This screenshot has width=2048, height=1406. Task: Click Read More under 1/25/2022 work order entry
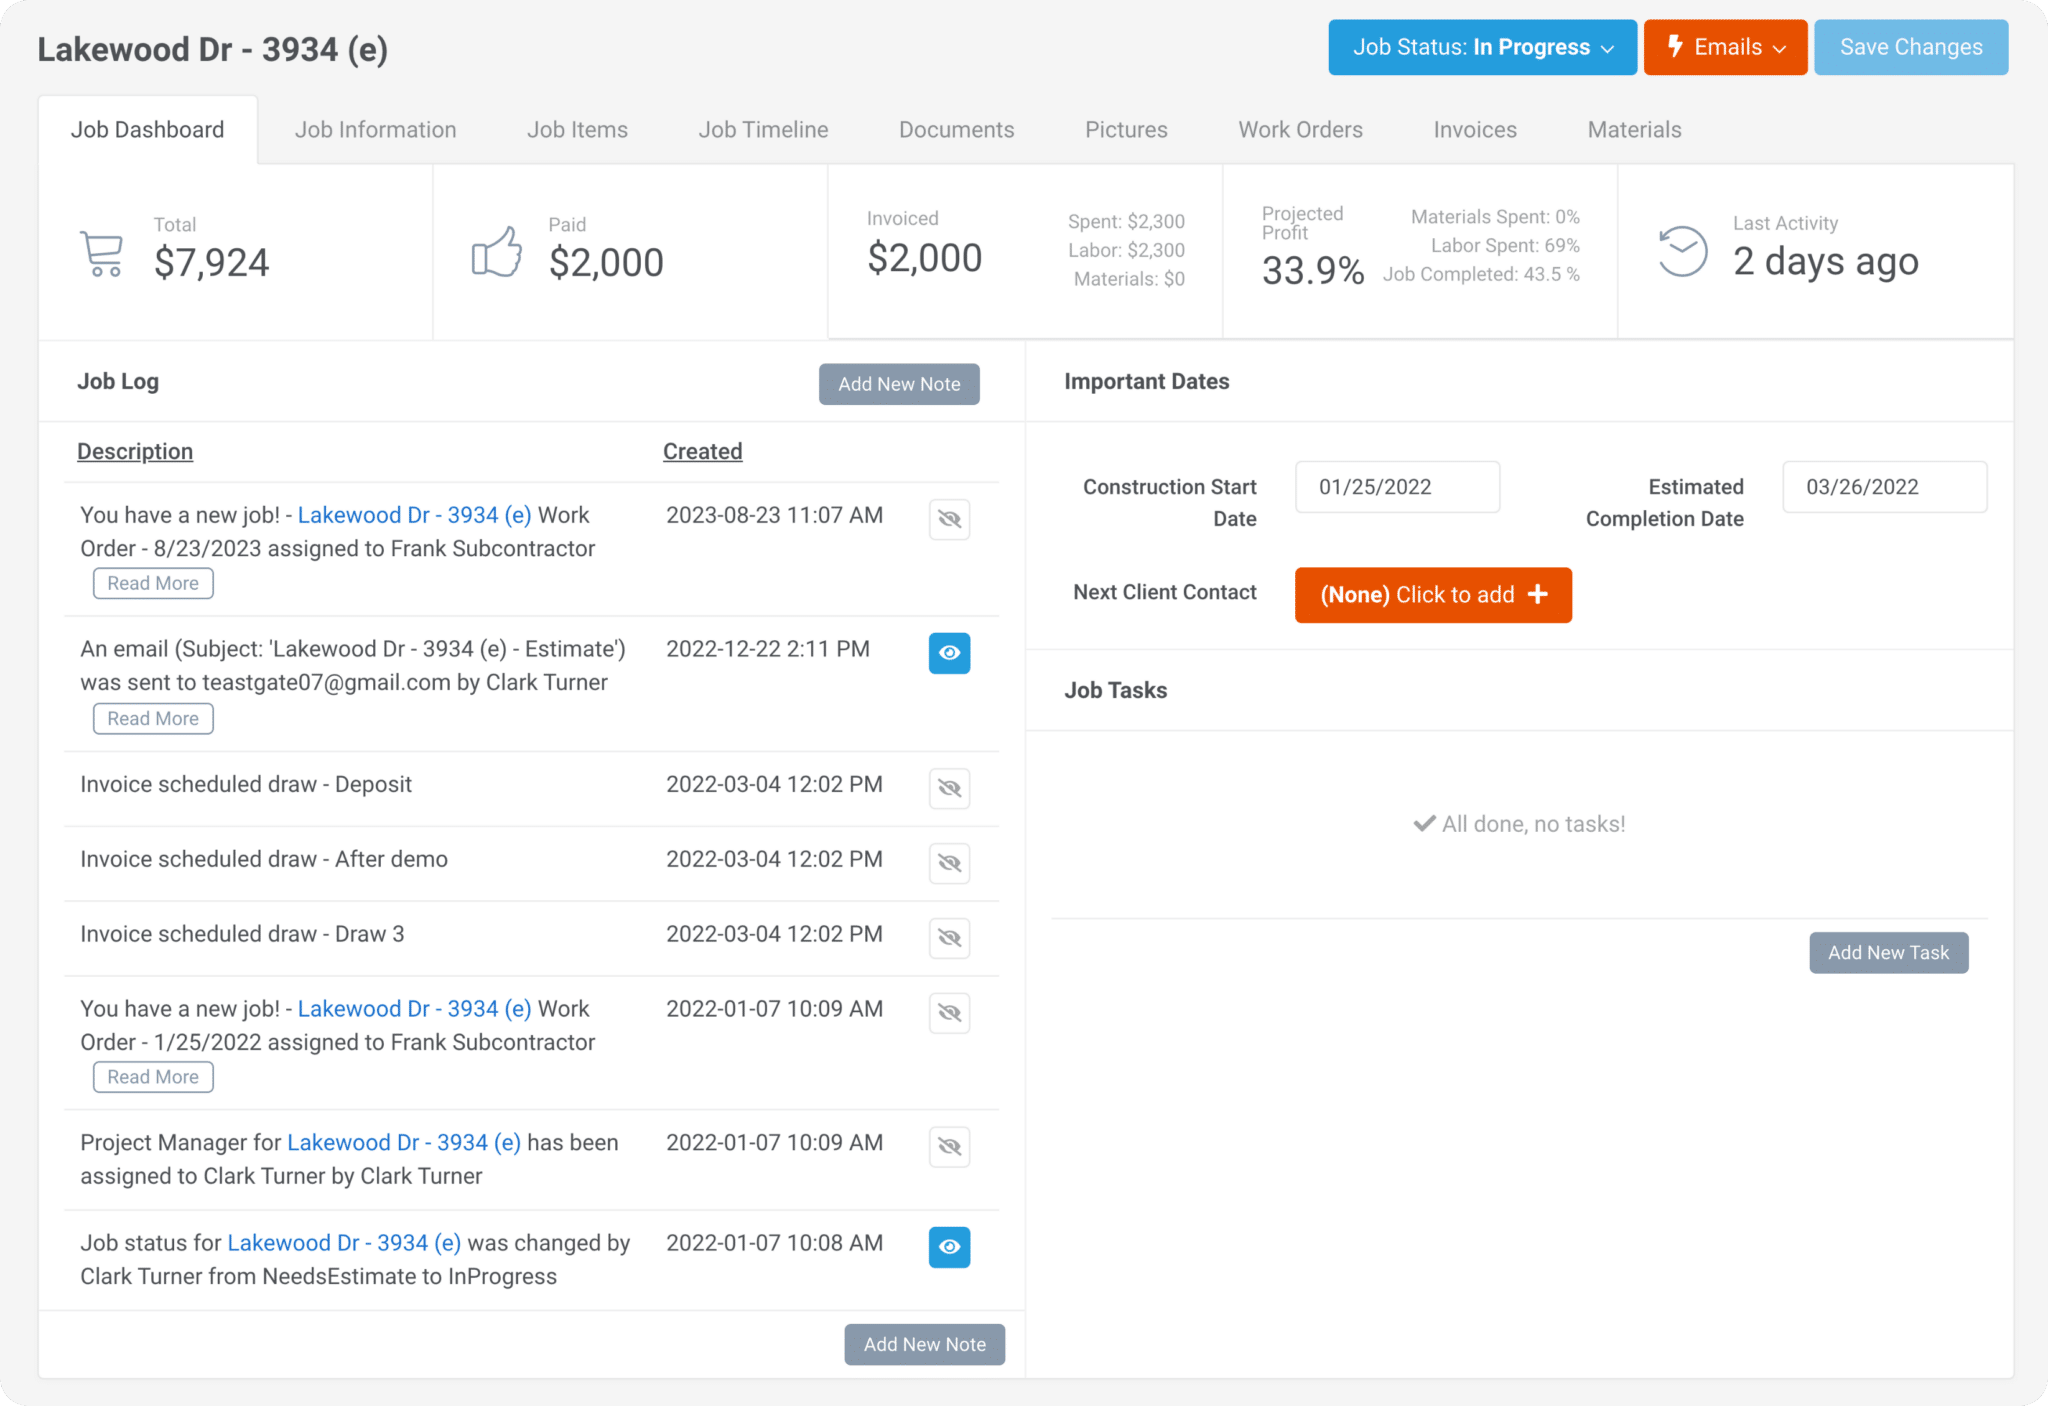coord(153,1077)
